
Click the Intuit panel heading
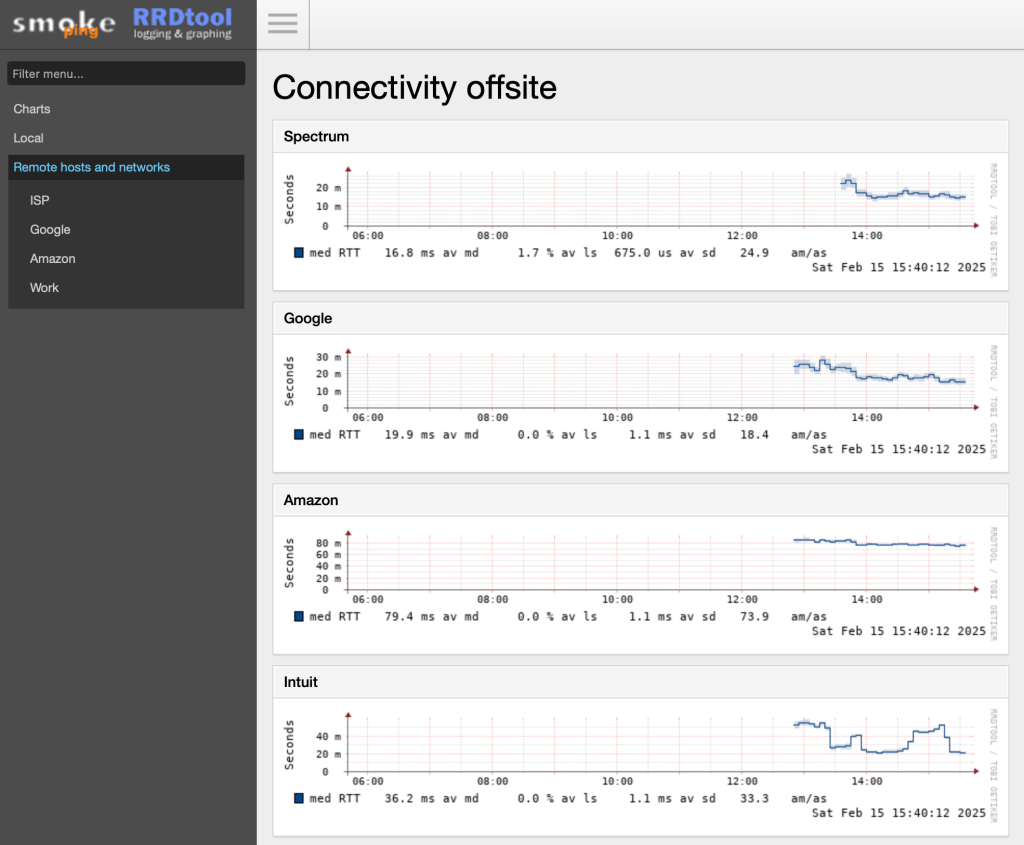click(x=301, y=682)
